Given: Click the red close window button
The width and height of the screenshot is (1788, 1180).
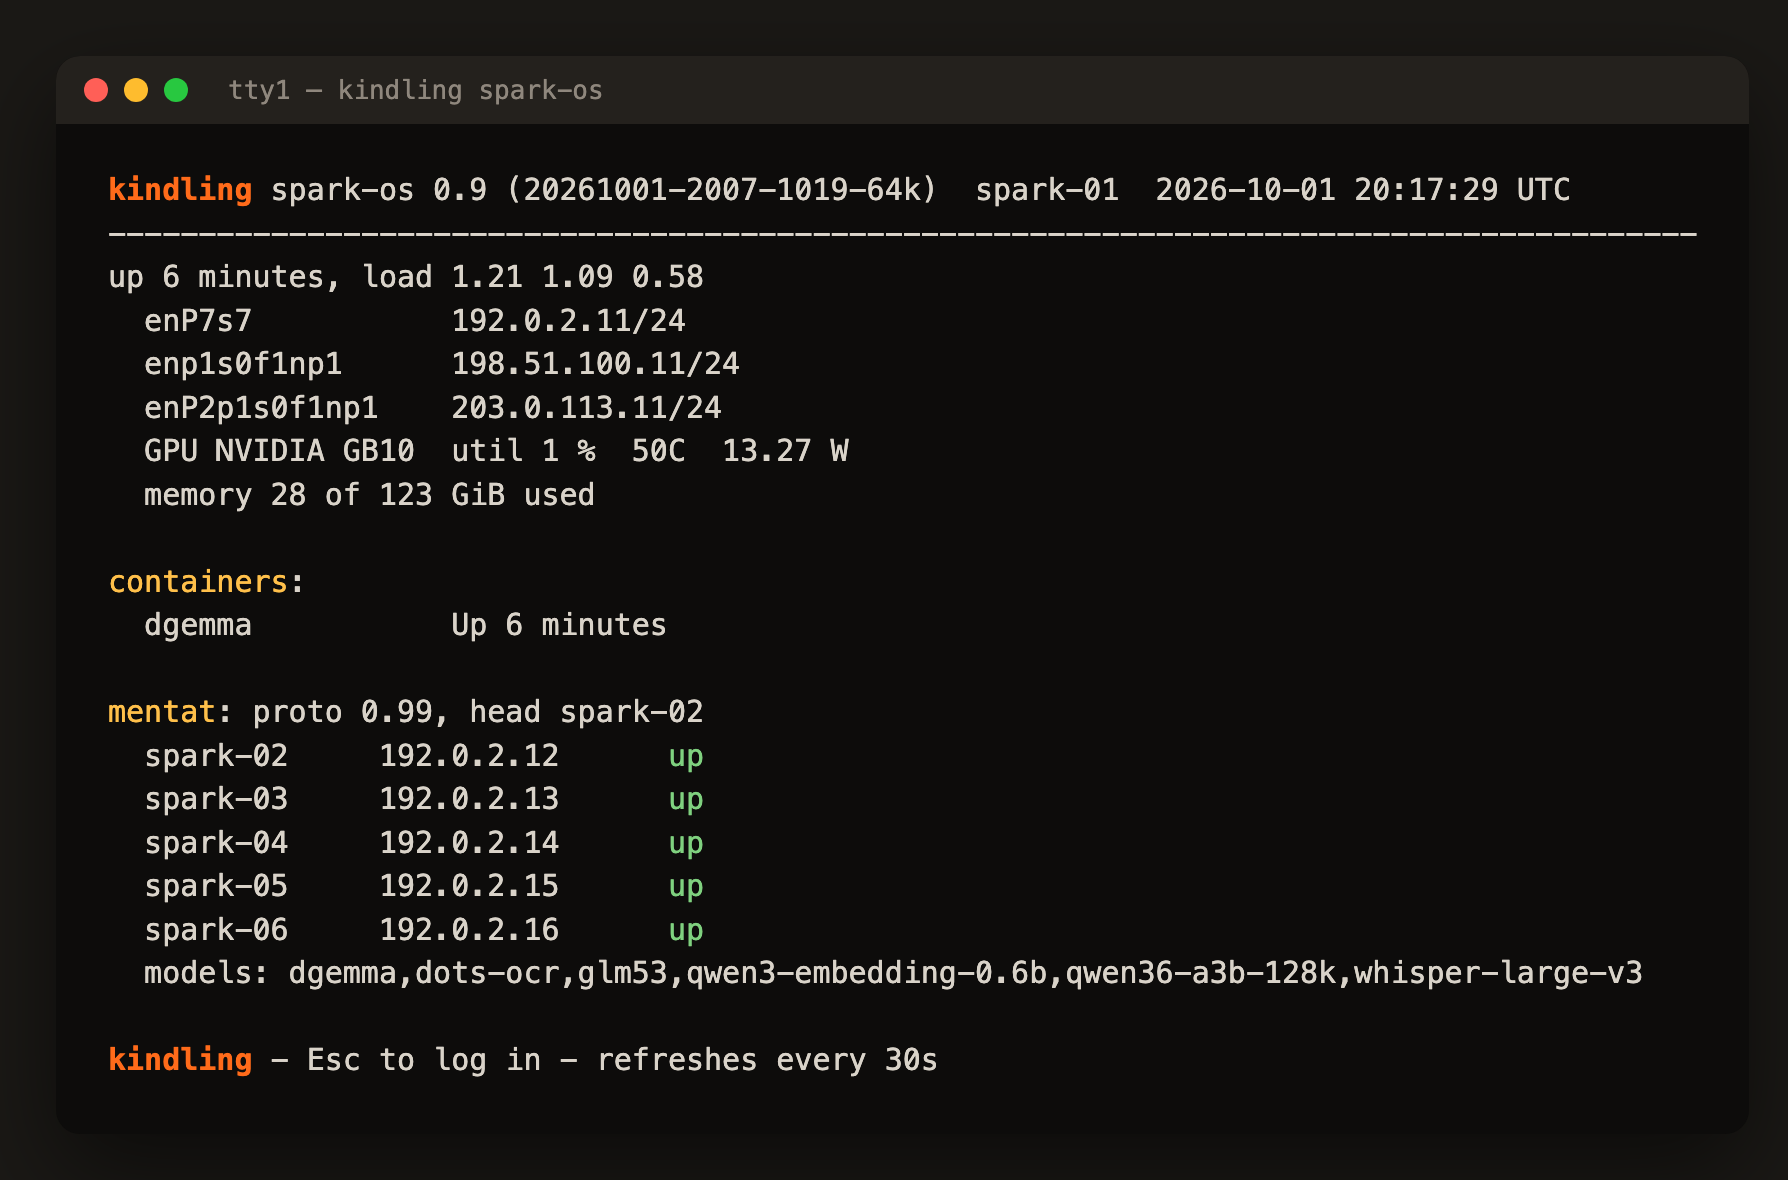Looking at the screenshot, I should [96, 90].
